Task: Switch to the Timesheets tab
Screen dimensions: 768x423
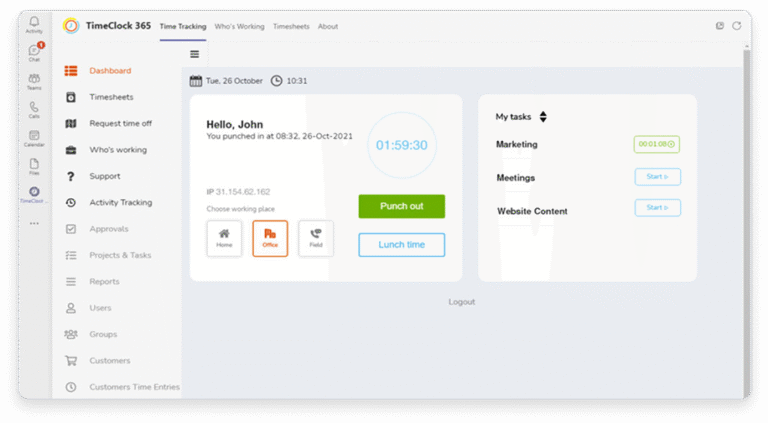Action: [x=291, y=26]
